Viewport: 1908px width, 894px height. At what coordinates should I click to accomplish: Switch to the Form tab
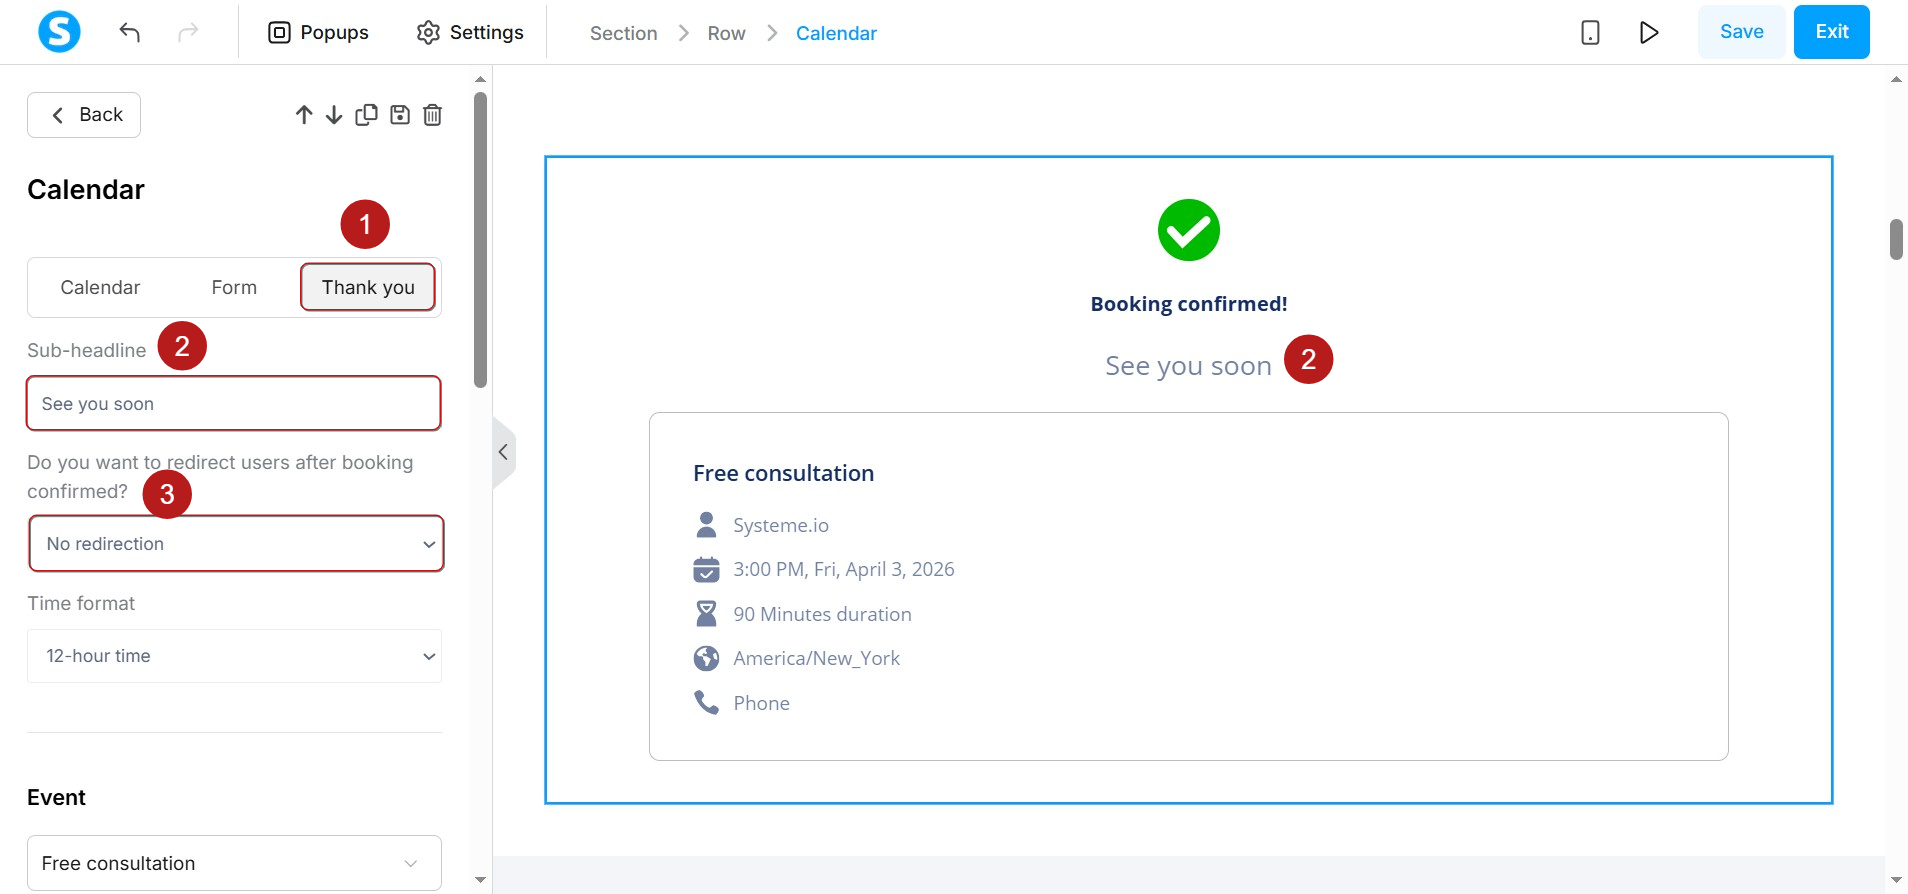click(234, 287)
